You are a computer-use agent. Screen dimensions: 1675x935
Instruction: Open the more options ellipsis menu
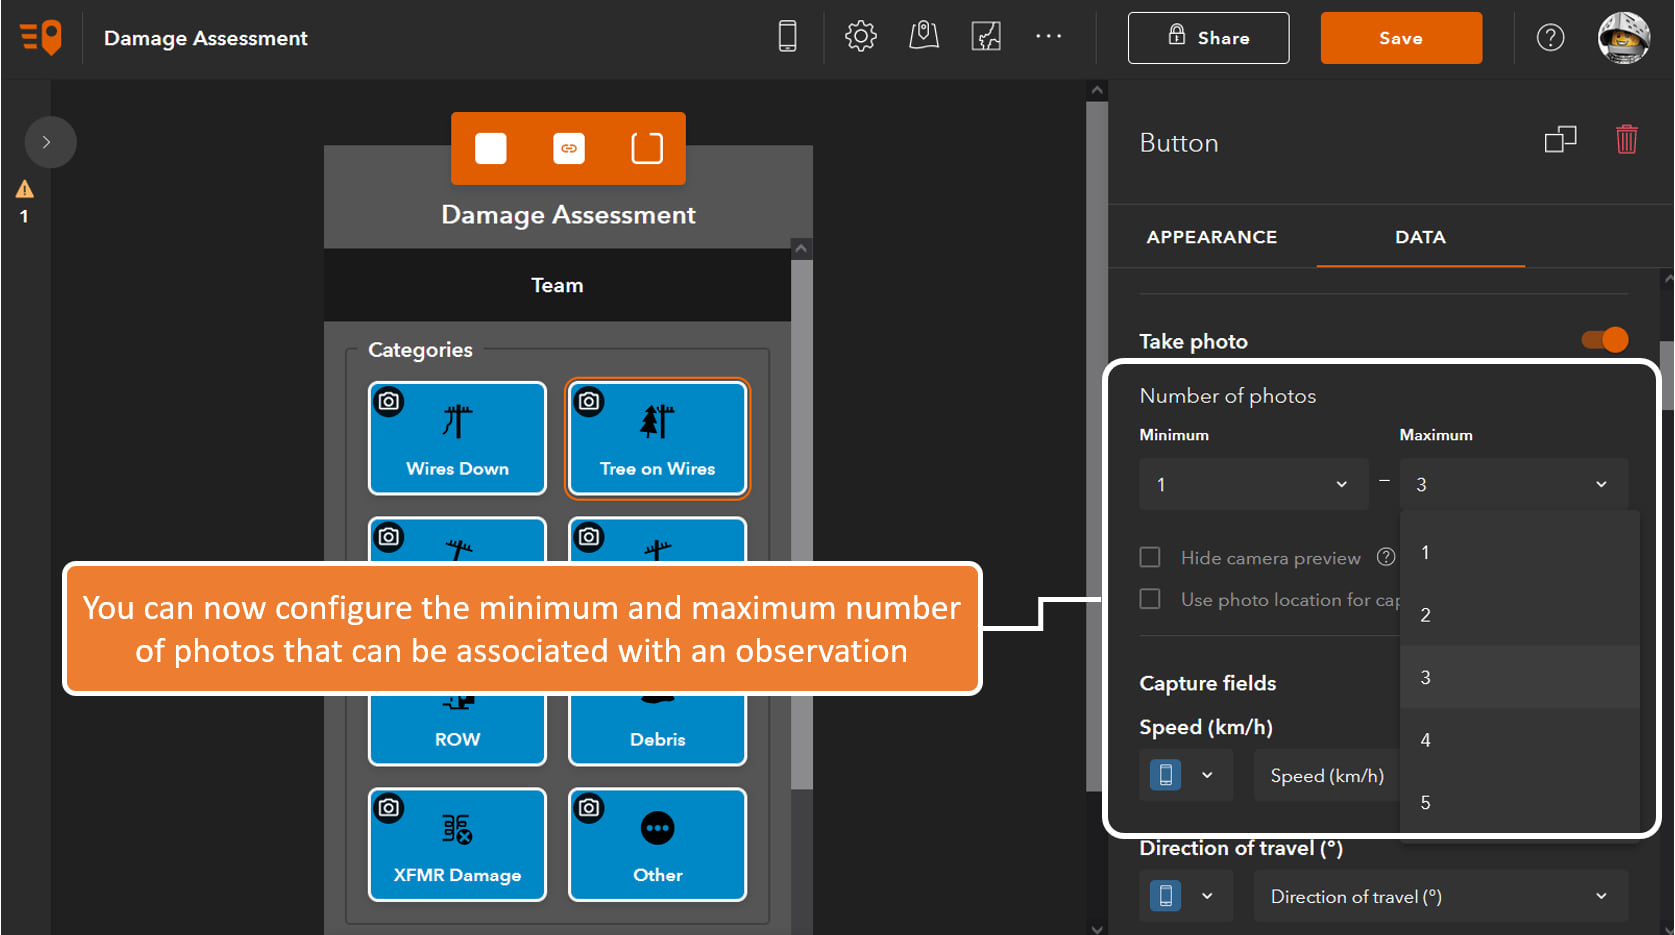[x=1048, y=37]
